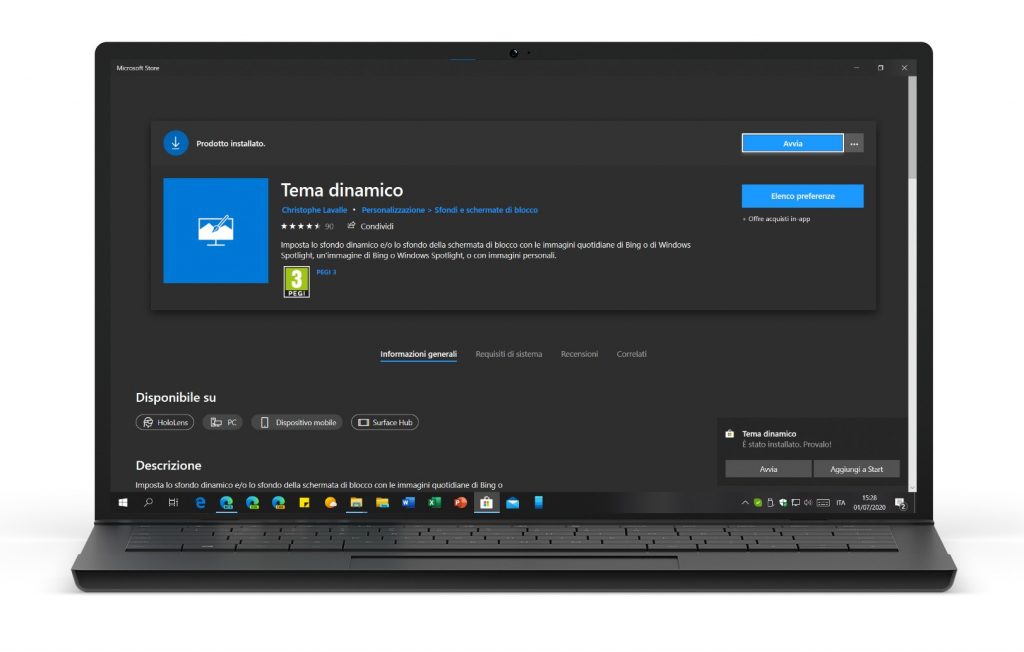This screenshot has height=652, width=1024.
Task: Open the Personalizzazione category link
Action: click(x=391, y=211)
